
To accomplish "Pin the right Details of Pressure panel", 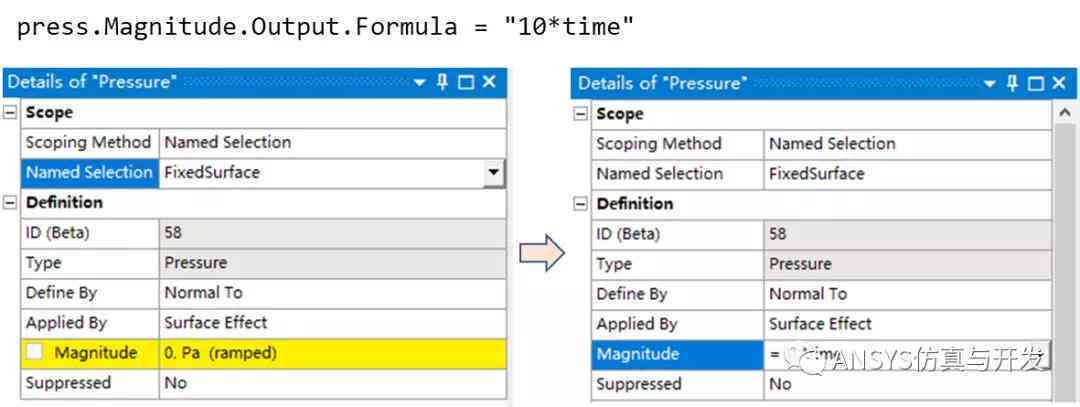I will tap(1012, 83).
